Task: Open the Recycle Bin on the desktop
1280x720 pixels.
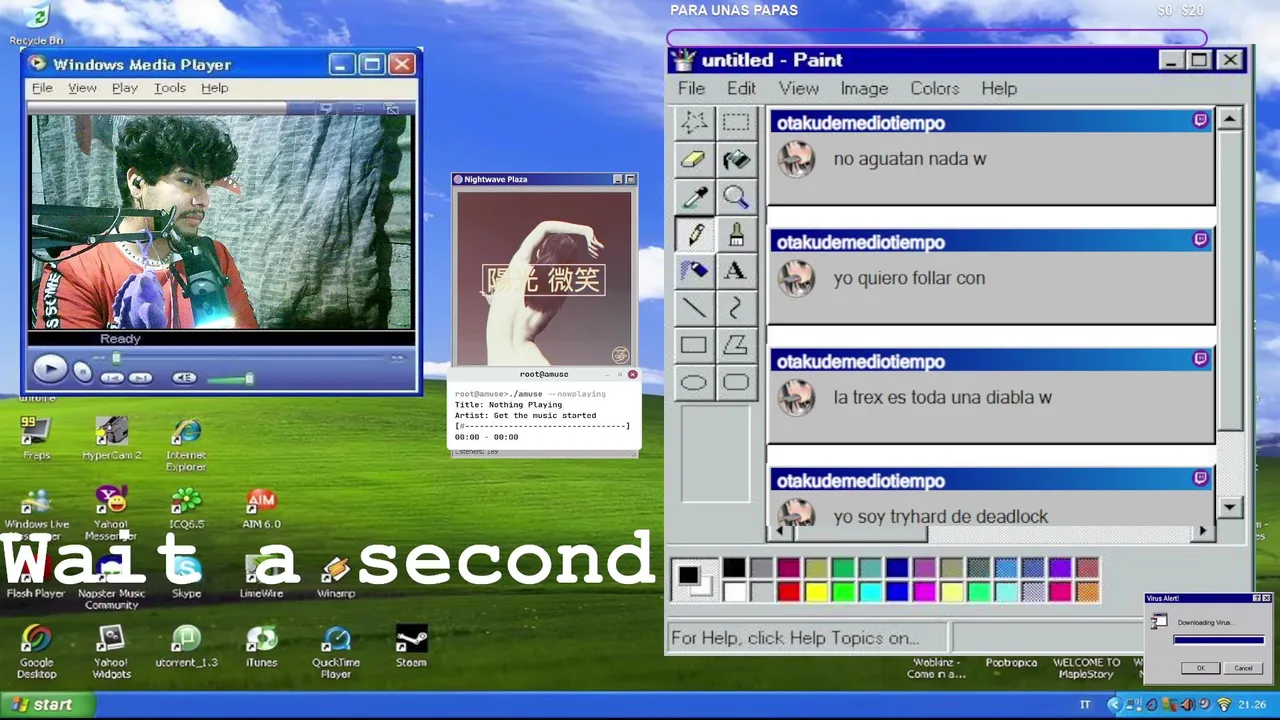Action: pos(36,24)
